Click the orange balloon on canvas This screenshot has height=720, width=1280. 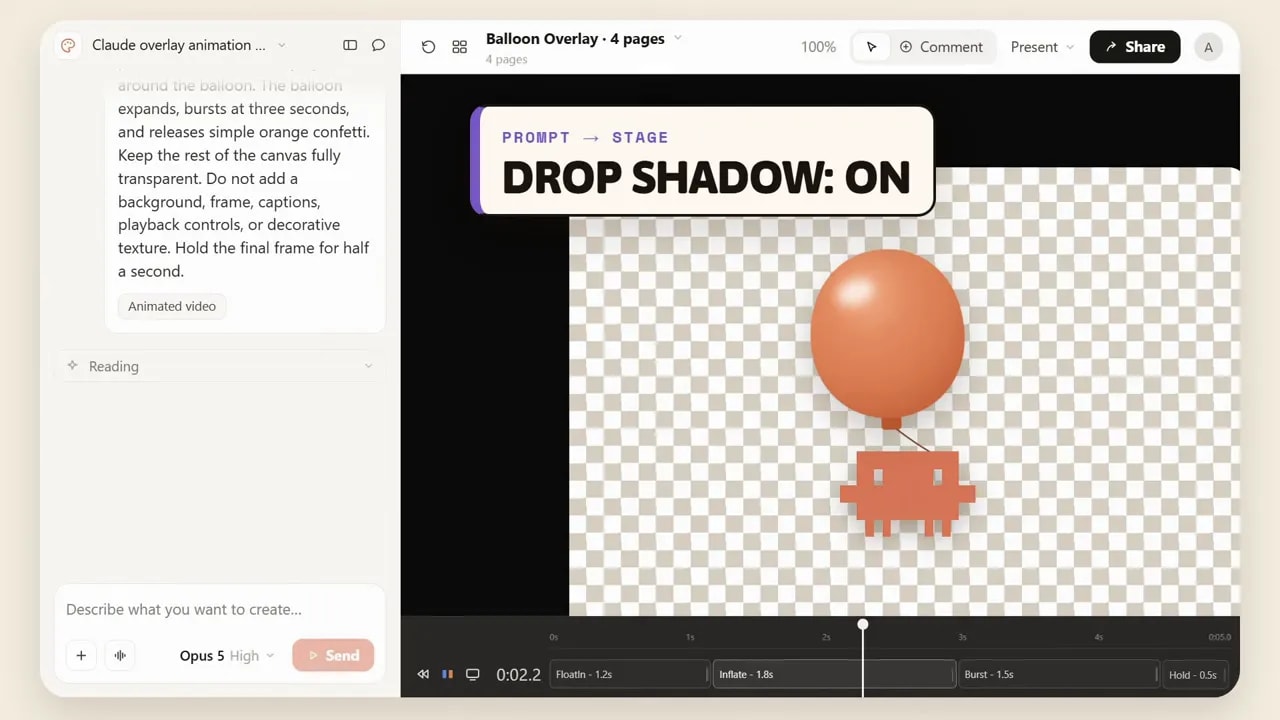(888, 333)
